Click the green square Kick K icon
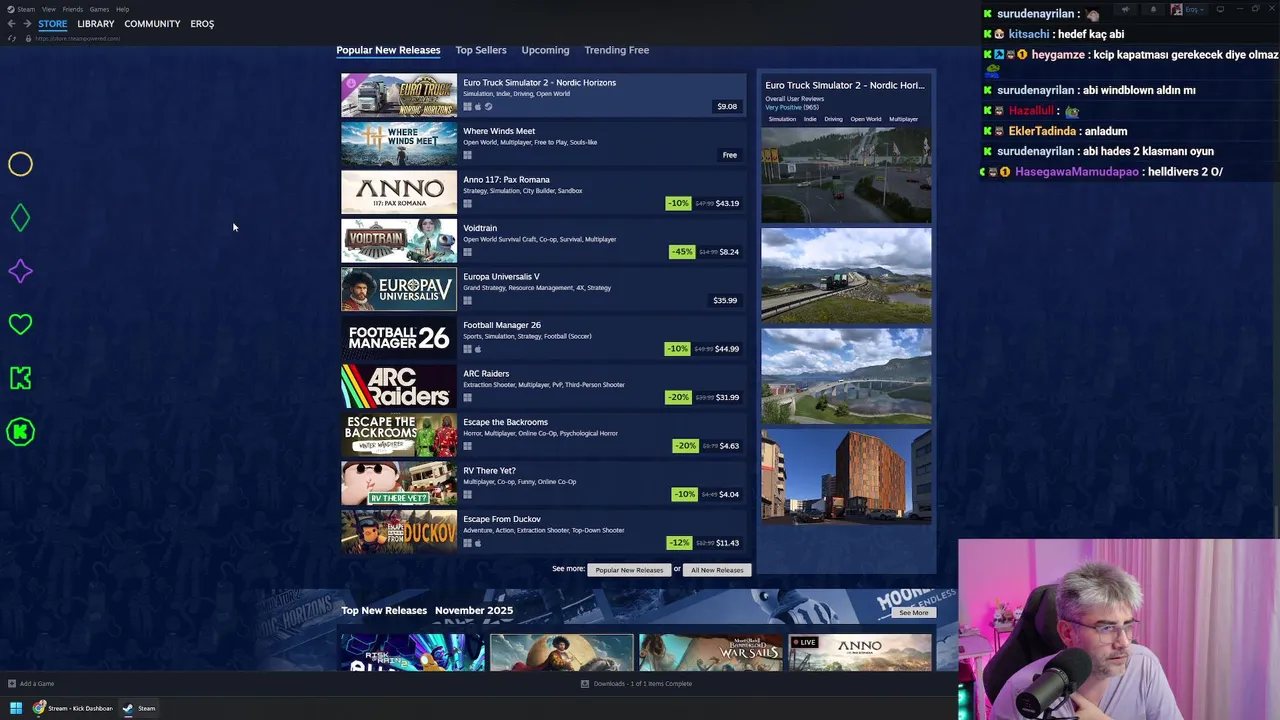Viewport: 1280px width, 720px height. tap(20, 378)
